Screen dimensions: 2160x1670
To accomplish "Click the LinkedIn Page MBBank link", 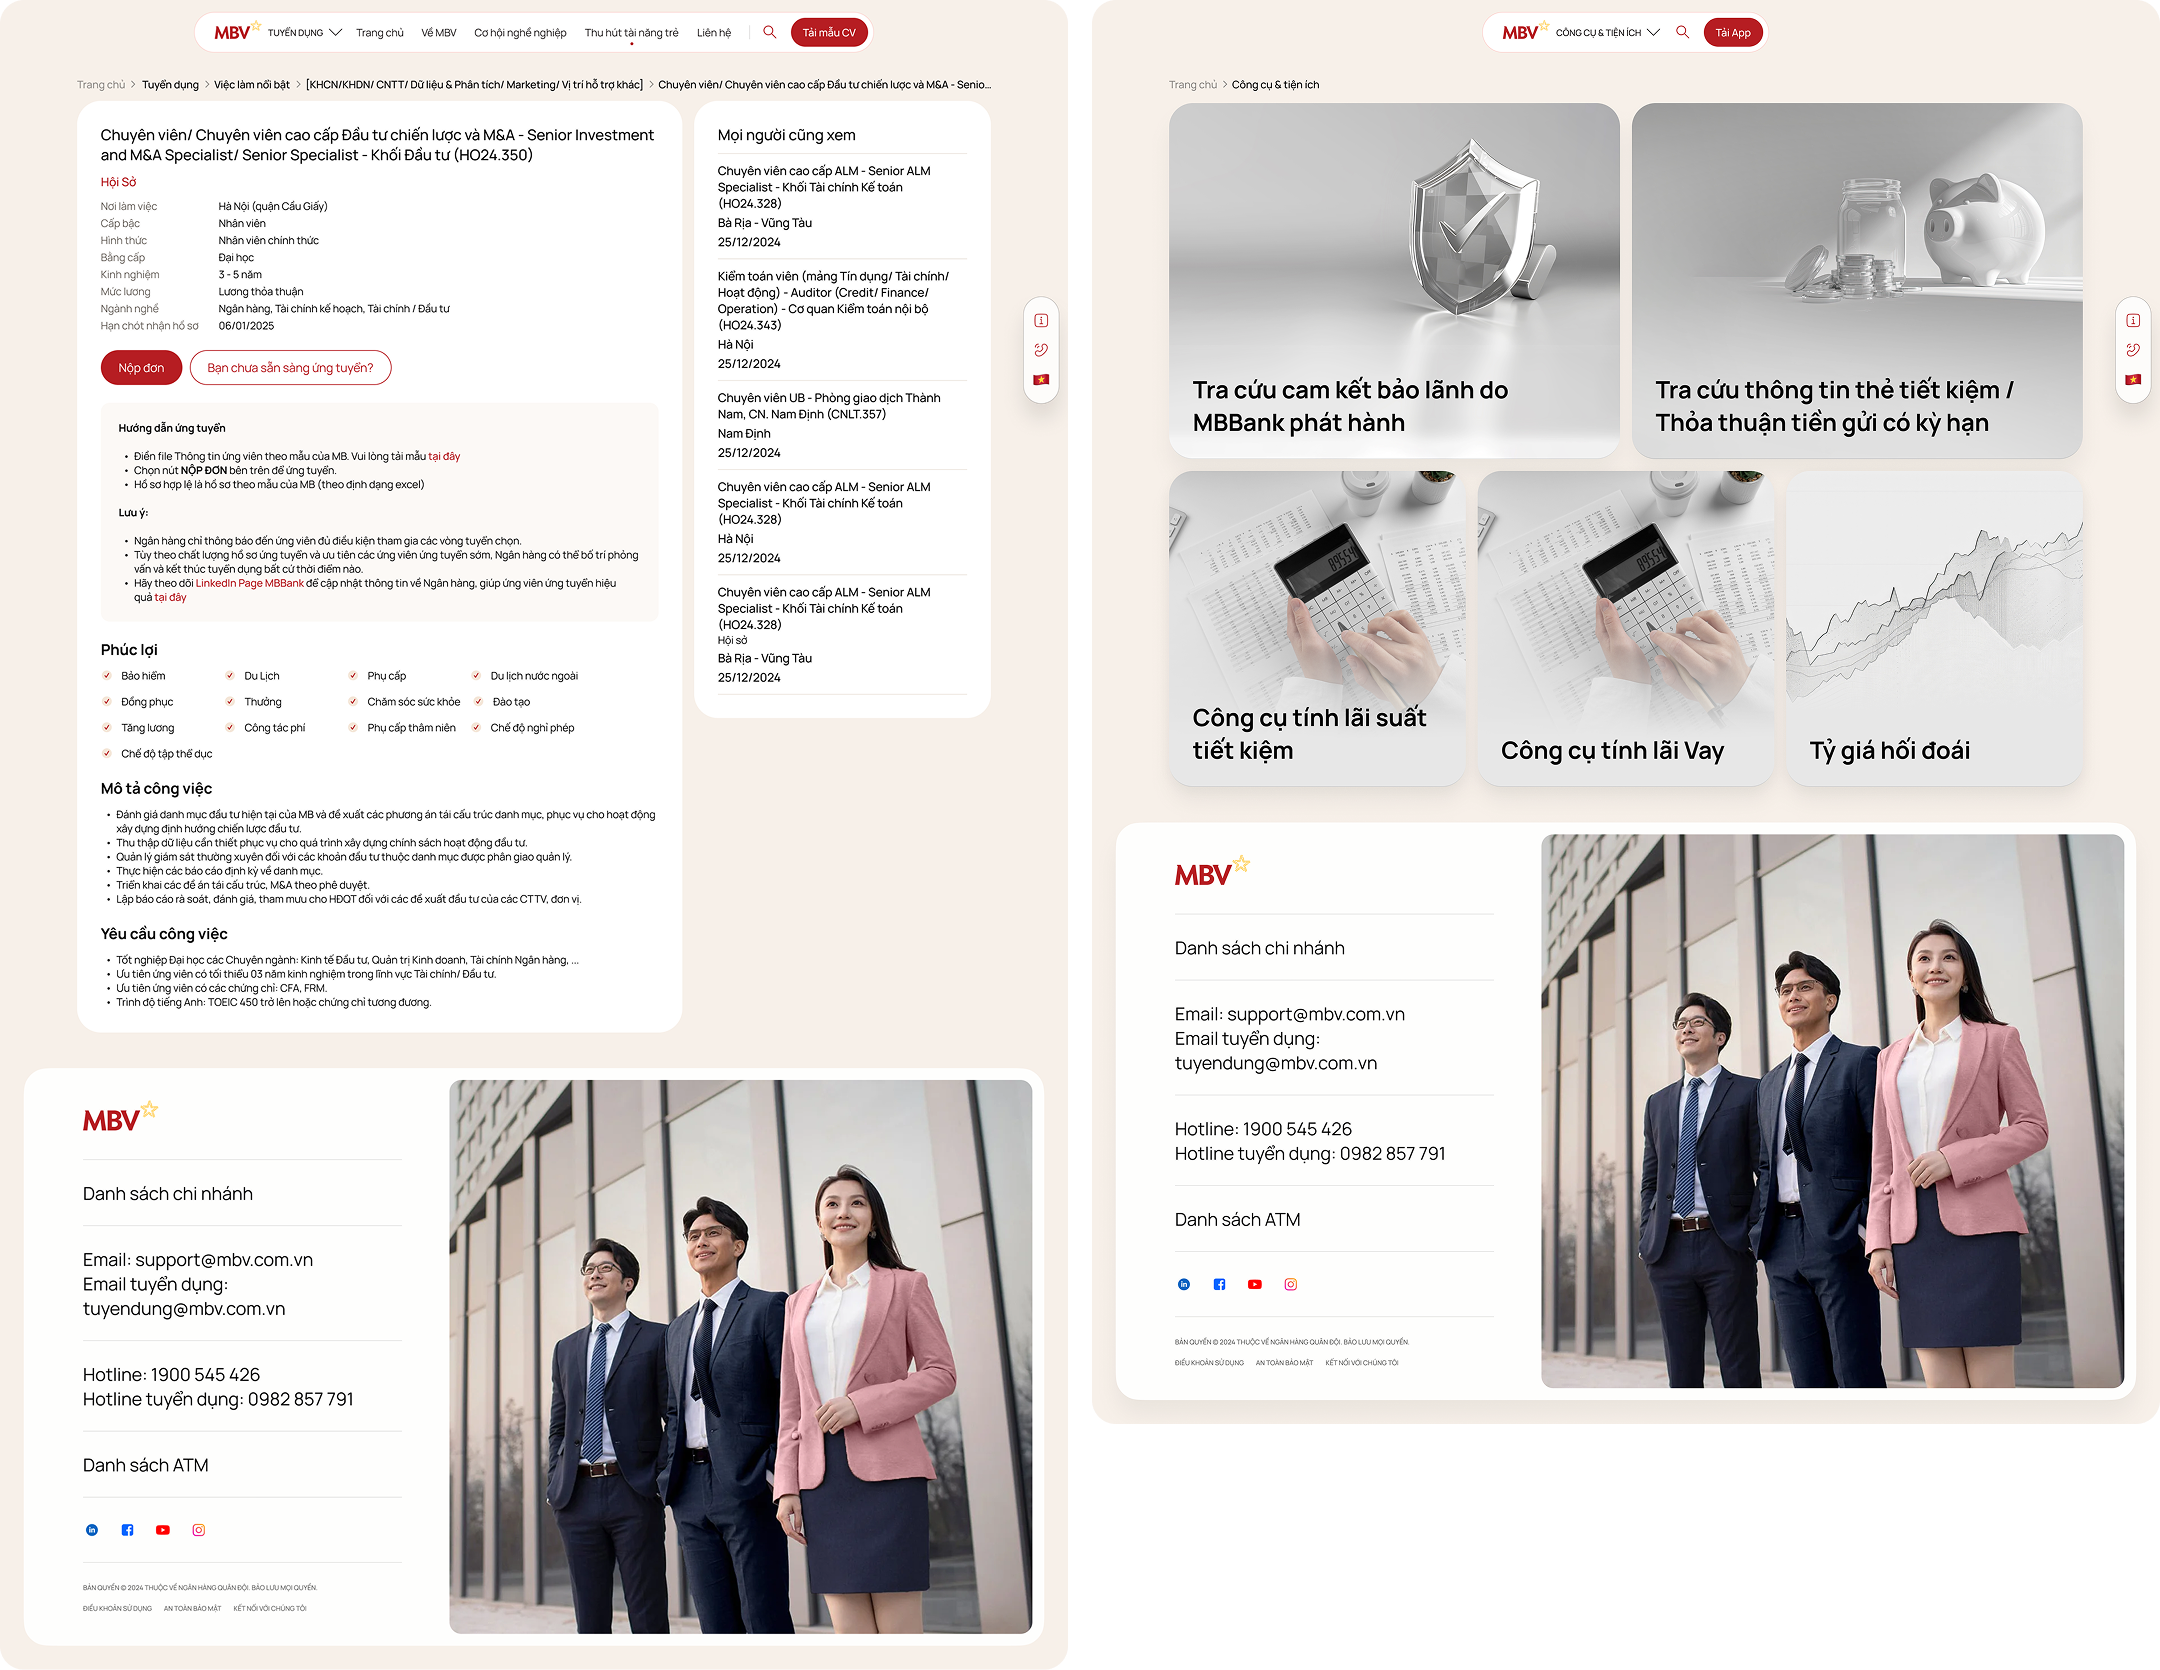I will 249,583.
